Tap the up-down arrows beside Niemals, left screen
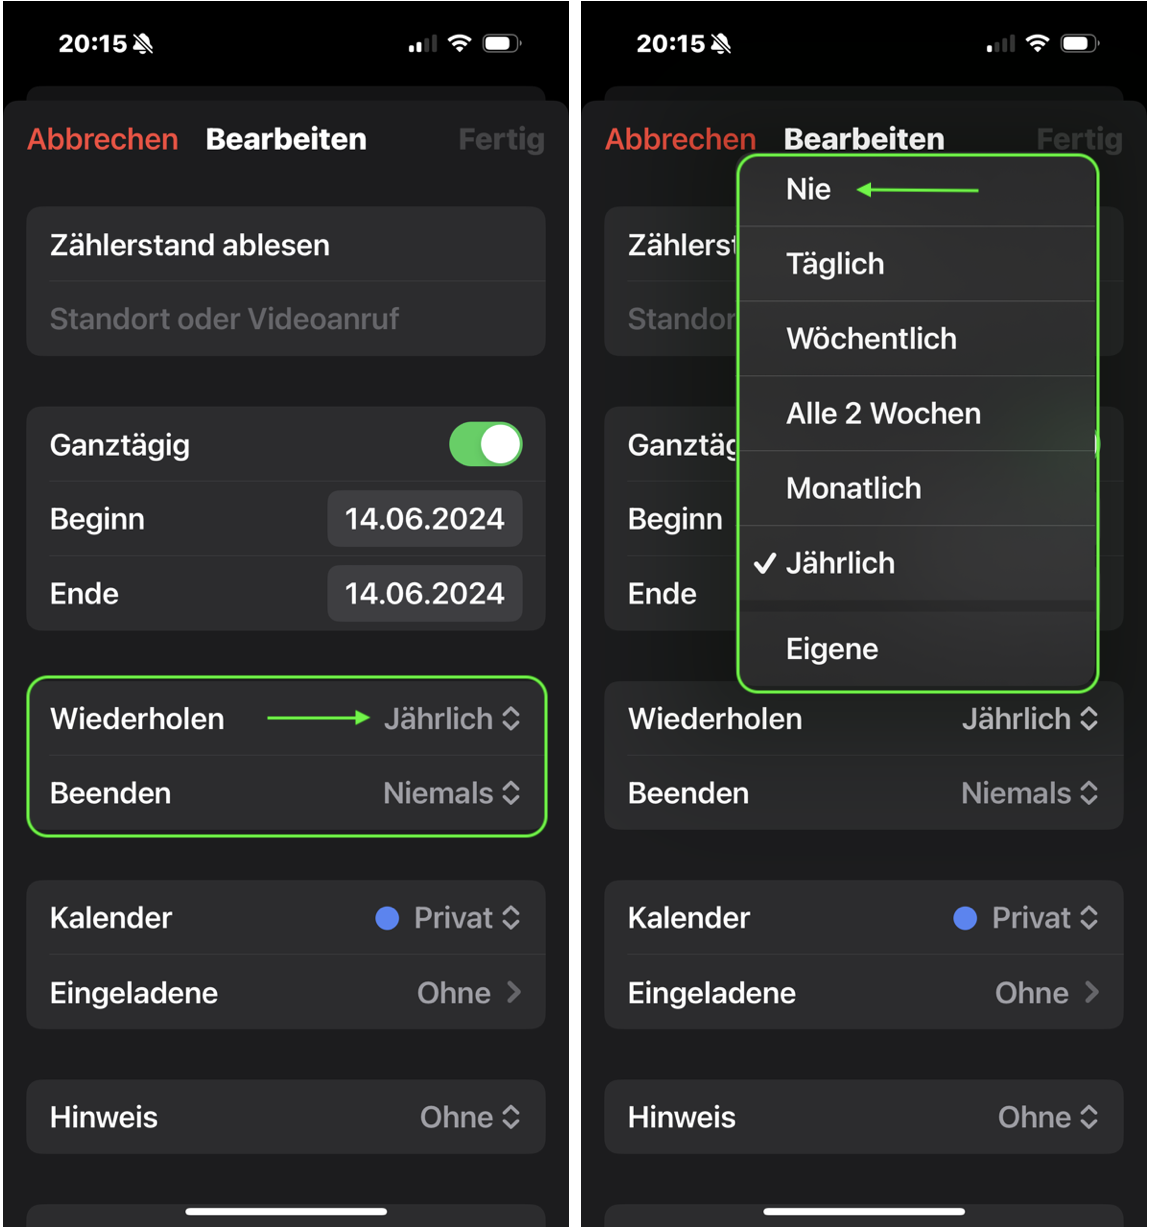Screen dimensions: 1150x1230 tap(511, 793)
